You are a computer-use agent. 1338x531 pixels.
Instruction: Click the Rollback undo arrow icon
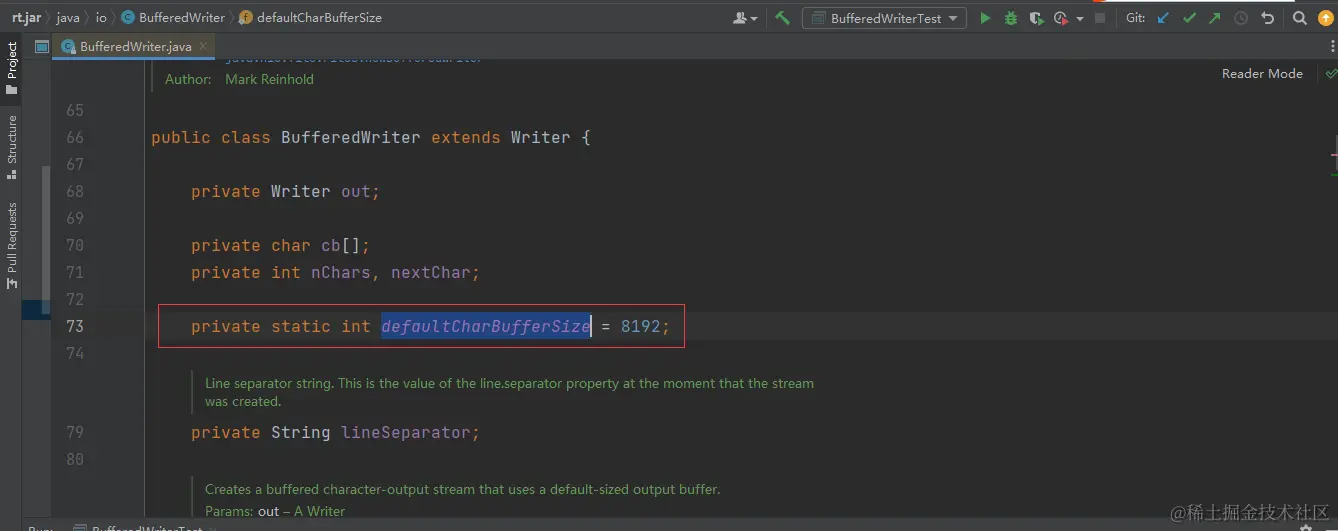point(1268,18)
